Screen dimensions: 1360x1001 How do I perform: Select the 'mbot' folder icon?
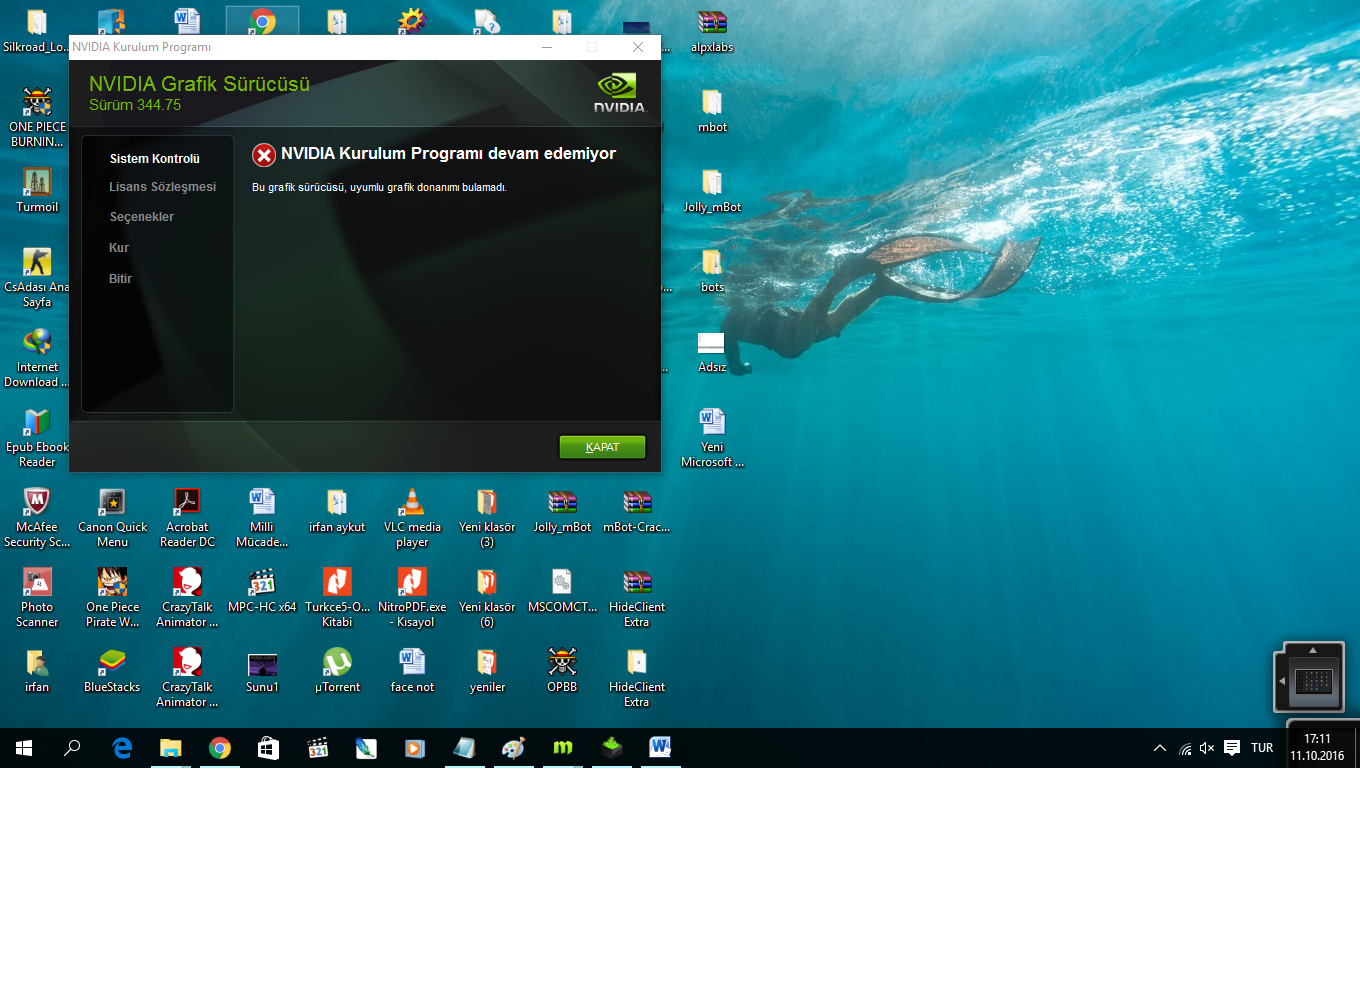712,110
